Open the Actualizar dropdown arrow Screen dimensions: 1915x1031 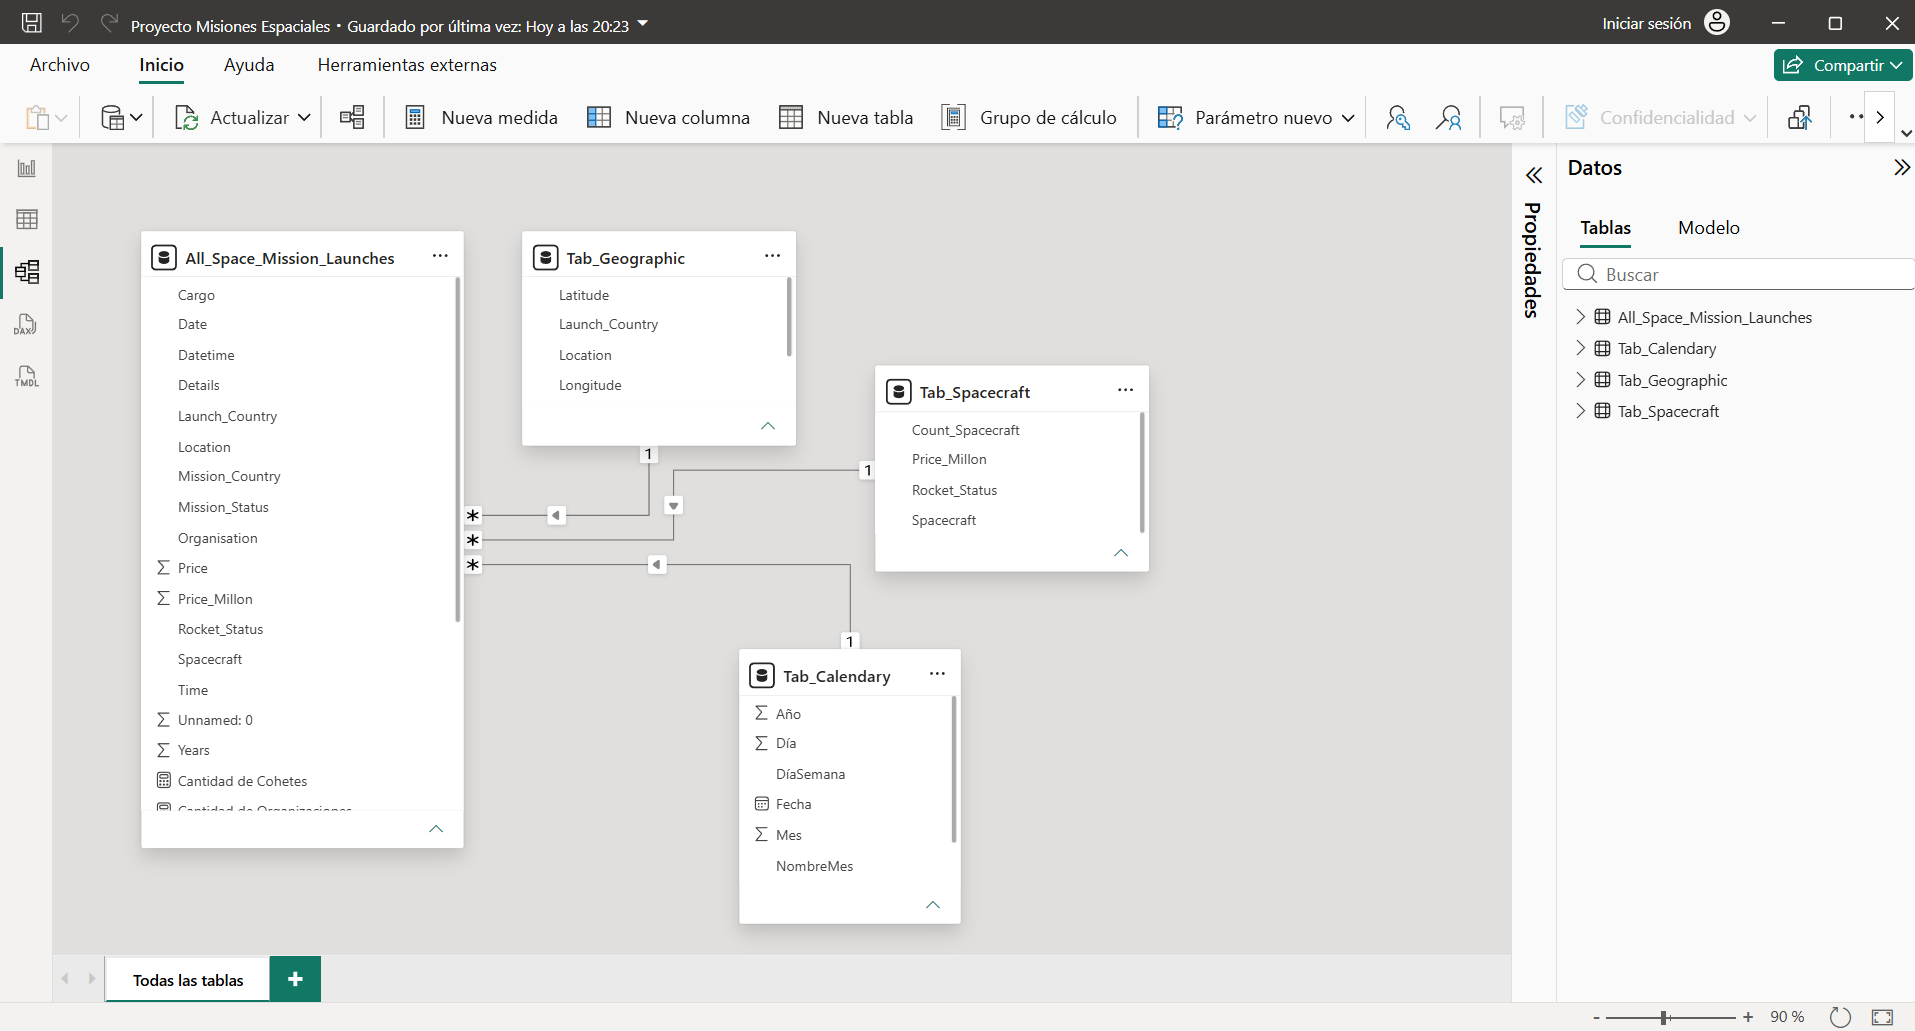tap(304, 117)
